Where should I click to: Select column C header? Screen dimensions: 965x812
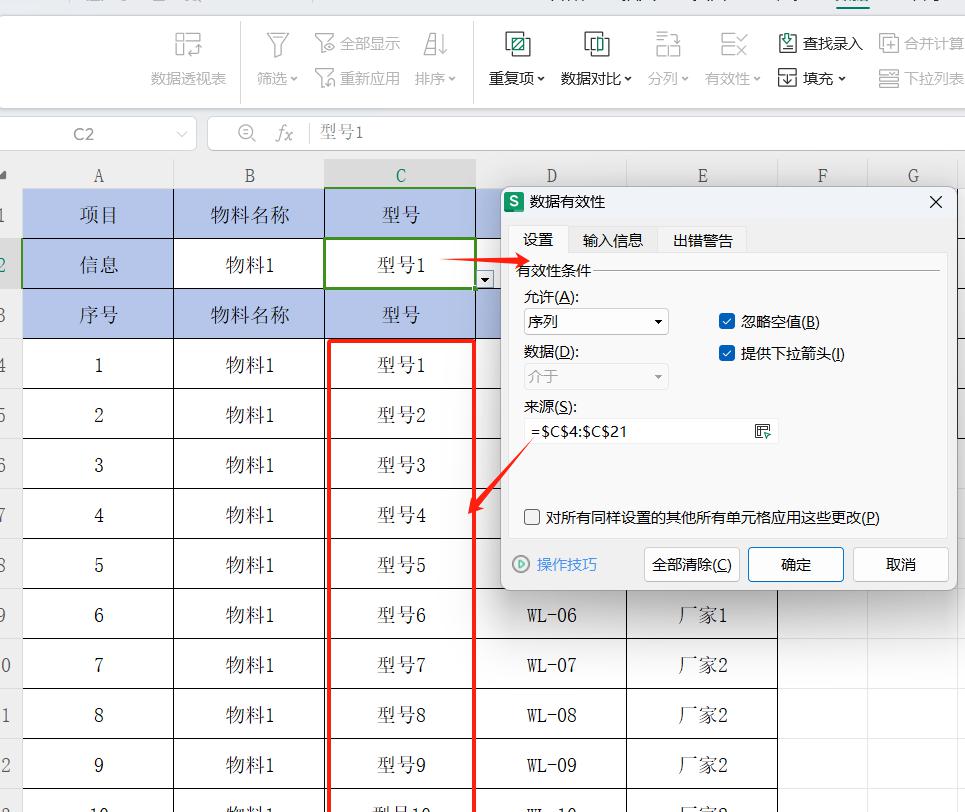point(400,175)
